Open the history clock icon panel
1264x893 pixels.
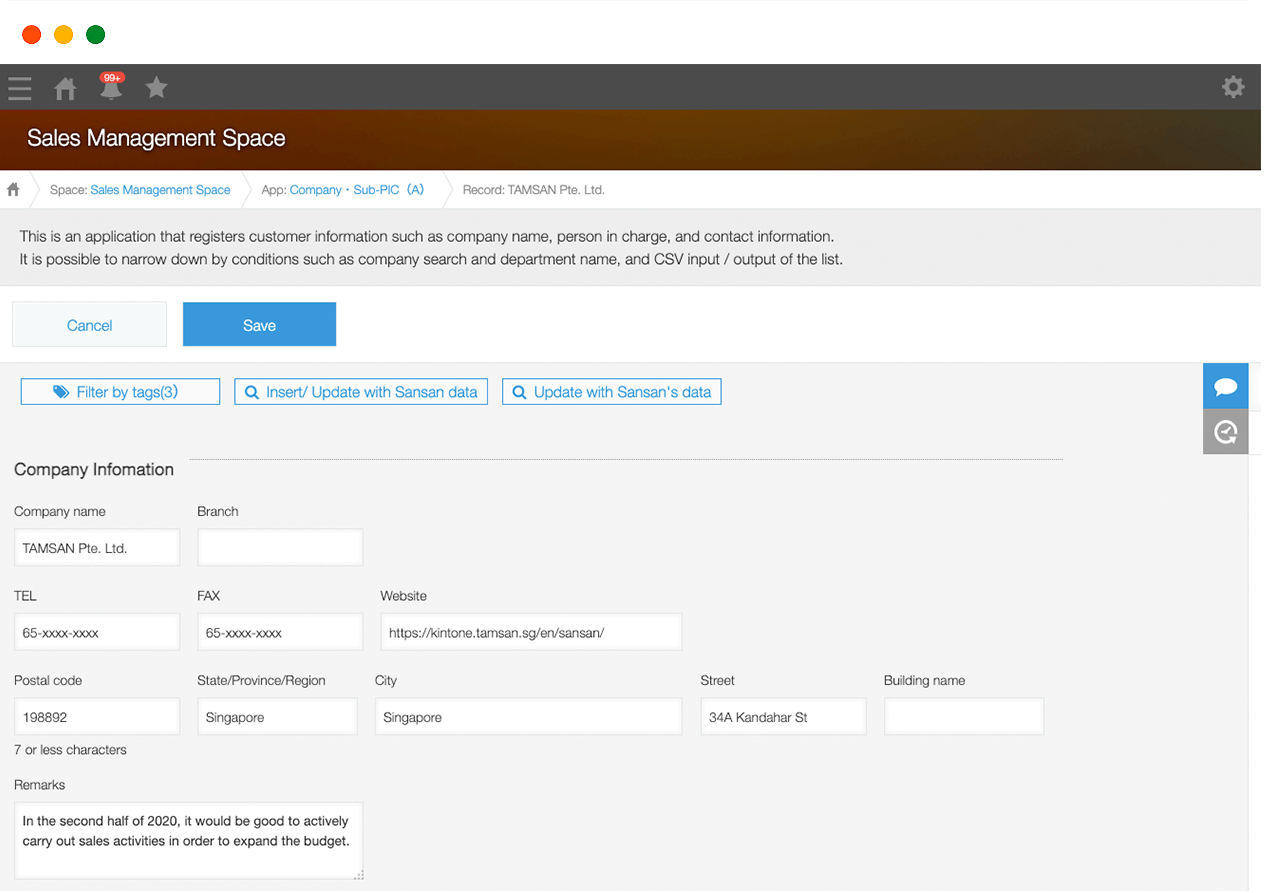click(x=1225, y=432)
